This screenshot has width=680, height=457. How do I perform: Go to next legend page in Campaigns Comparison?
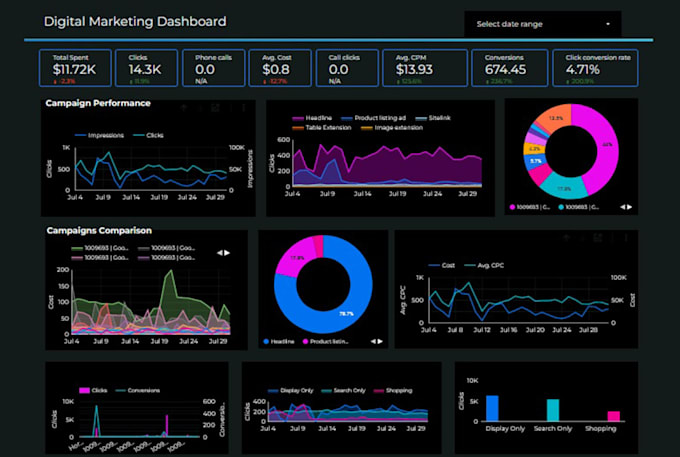227,253
